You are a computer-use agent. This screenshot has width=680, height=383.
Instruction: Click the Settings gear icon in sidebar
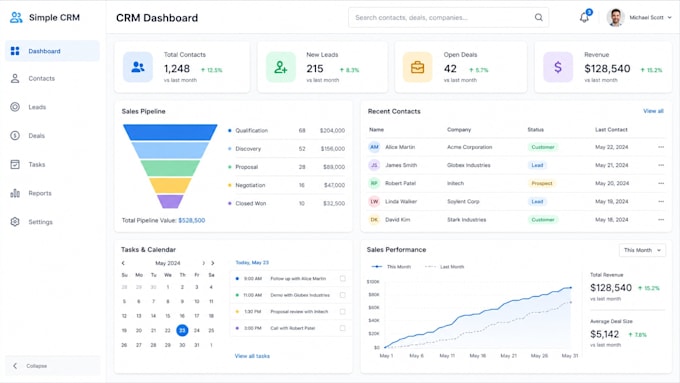(15, 222)
